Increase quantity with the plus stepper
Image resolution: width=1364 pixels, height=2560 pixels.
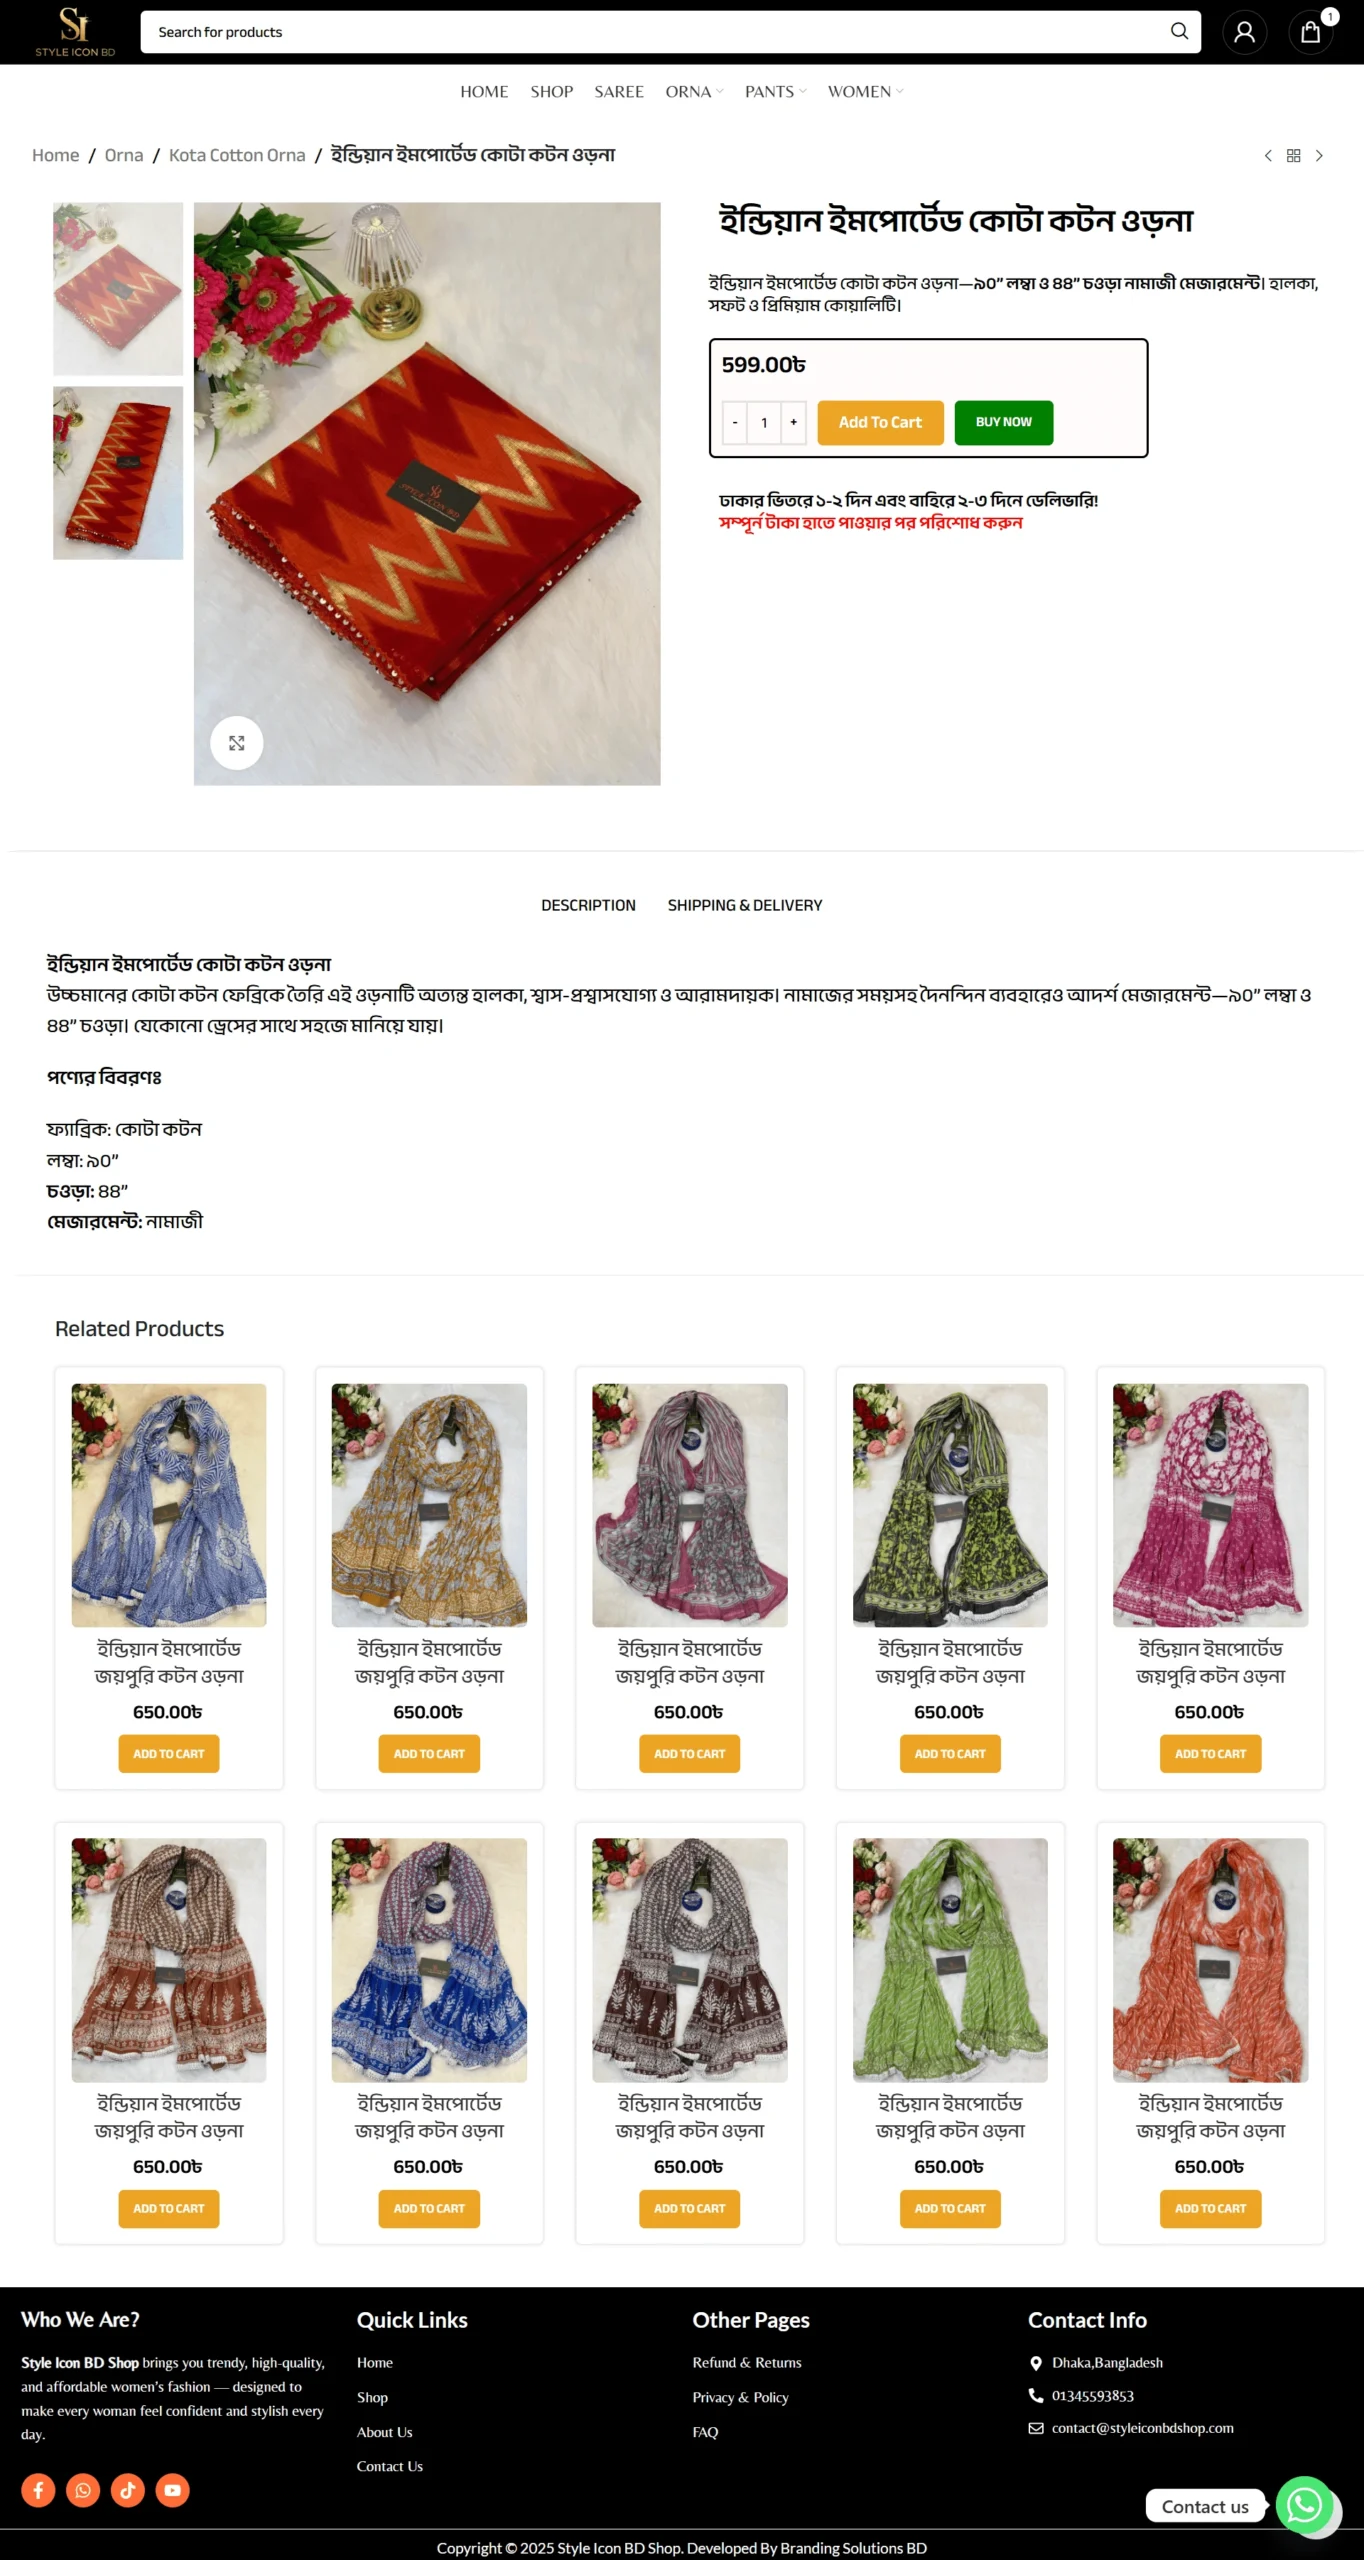(794, 423)
